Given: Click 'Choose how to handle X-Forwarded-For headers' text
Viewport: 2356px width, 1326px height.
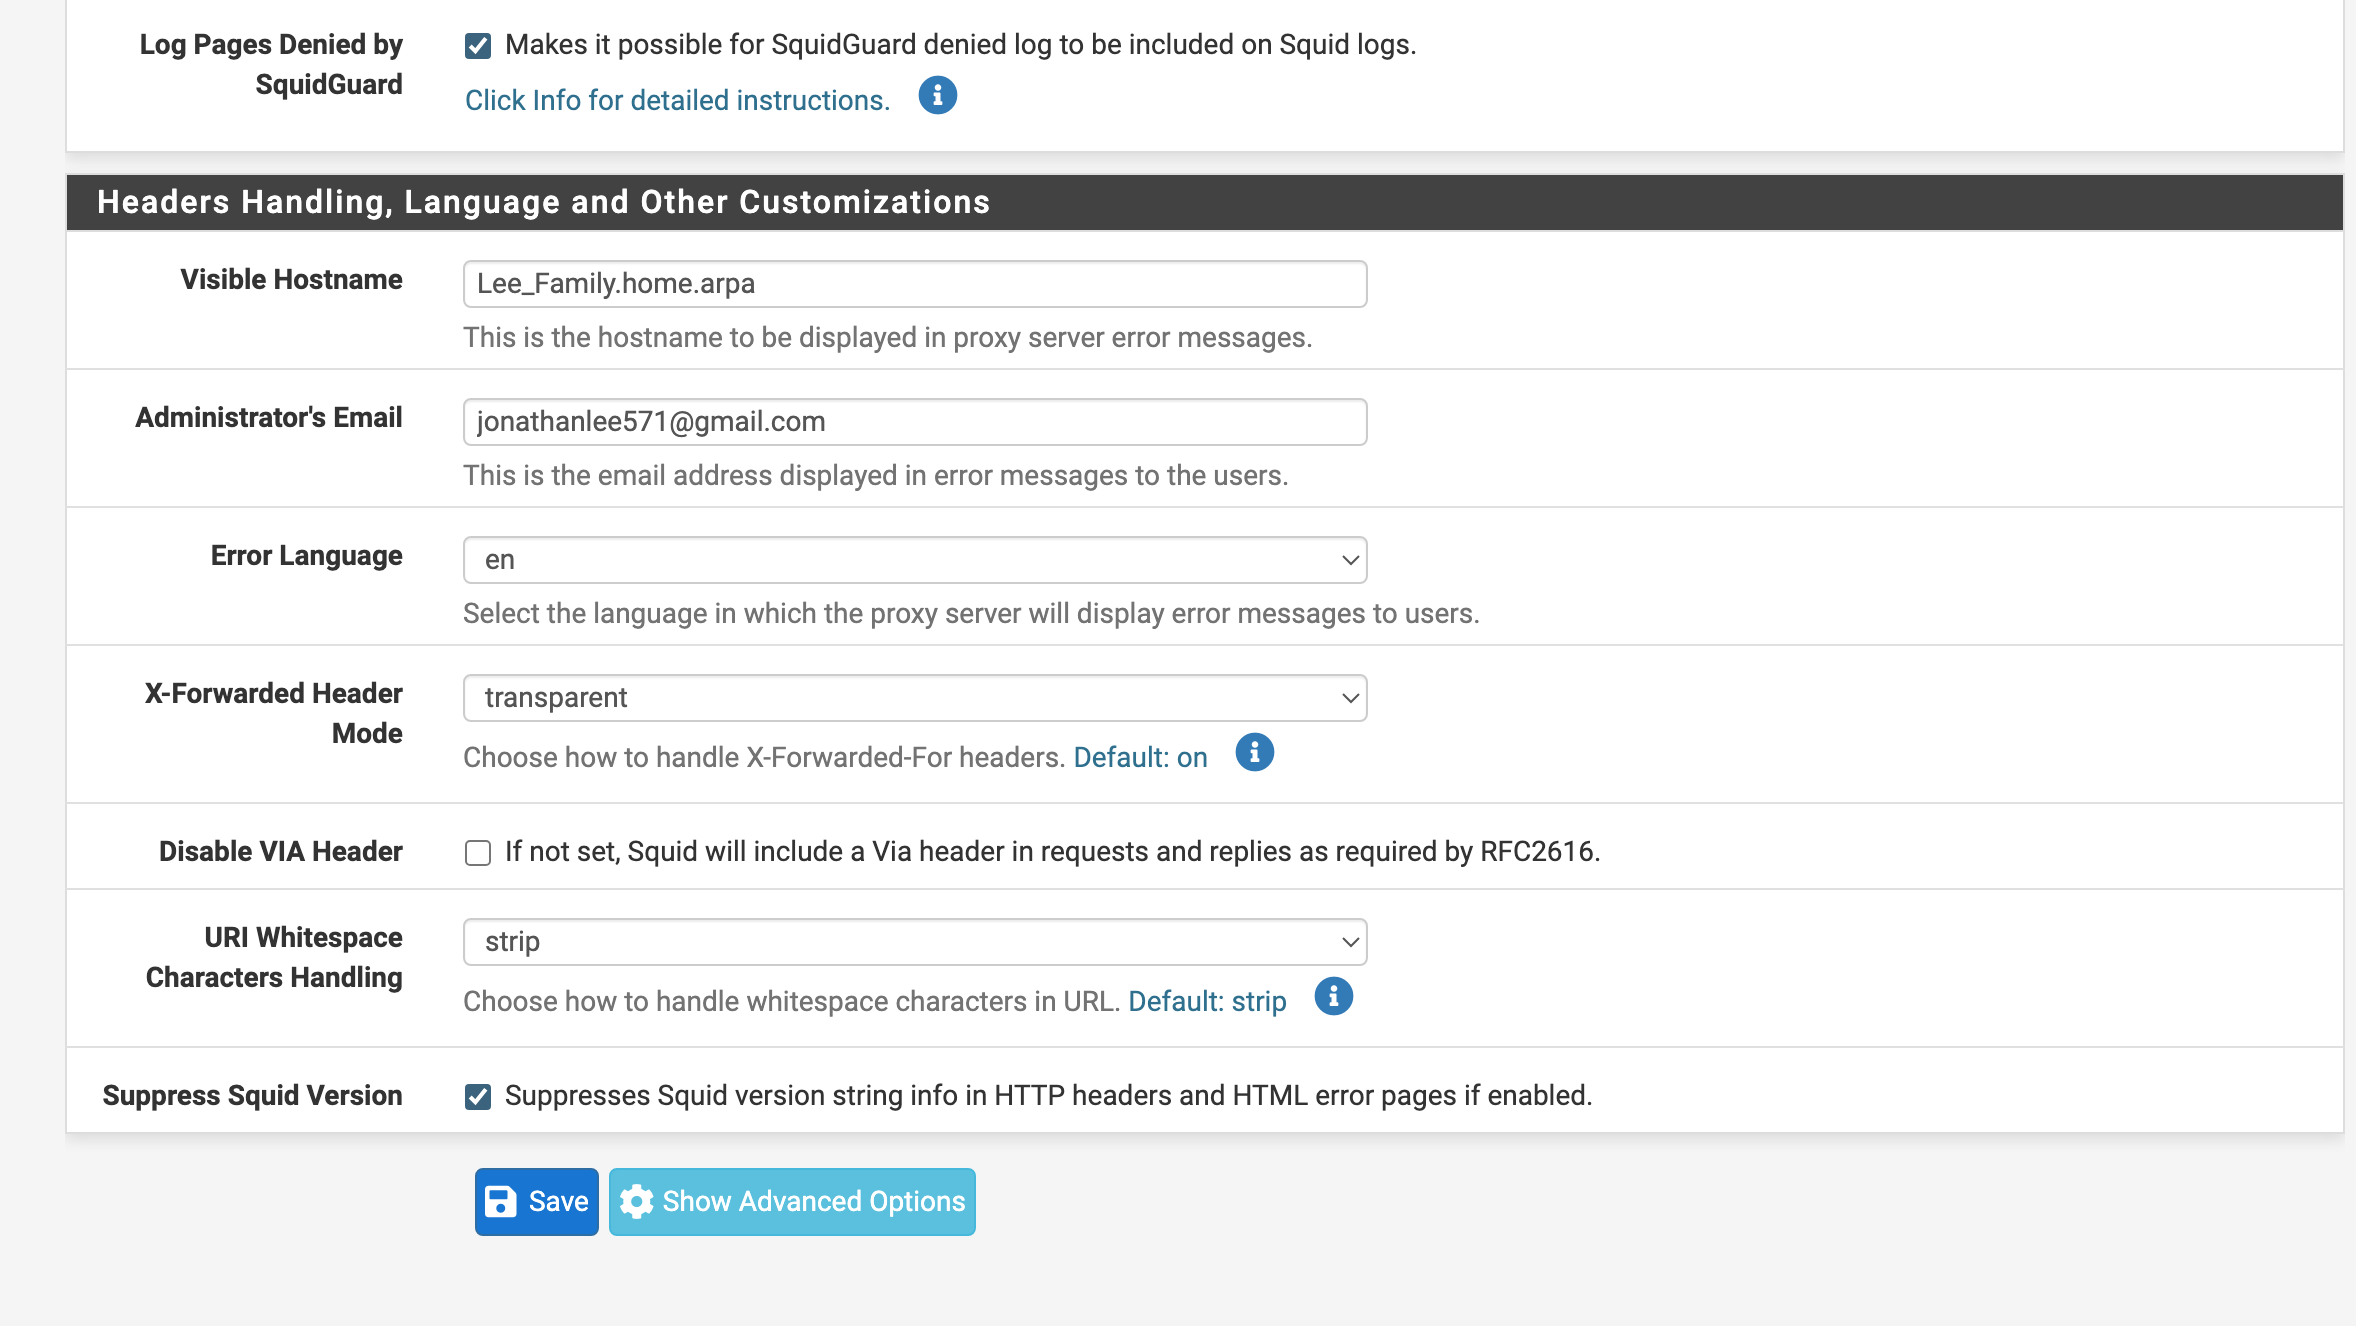Looking at the screenshot, I should coord(764,757).
